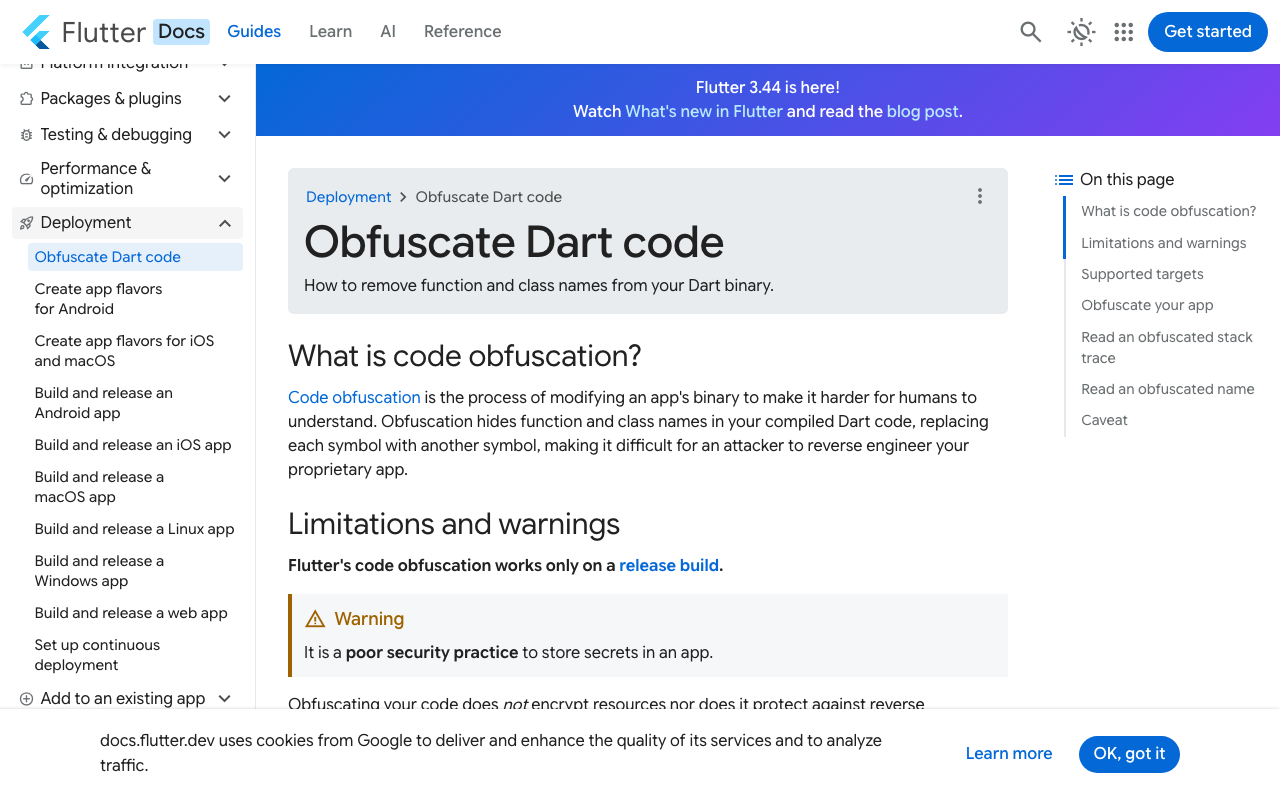Open the Learn tab

pyautogui.click(x=330, y=32)
